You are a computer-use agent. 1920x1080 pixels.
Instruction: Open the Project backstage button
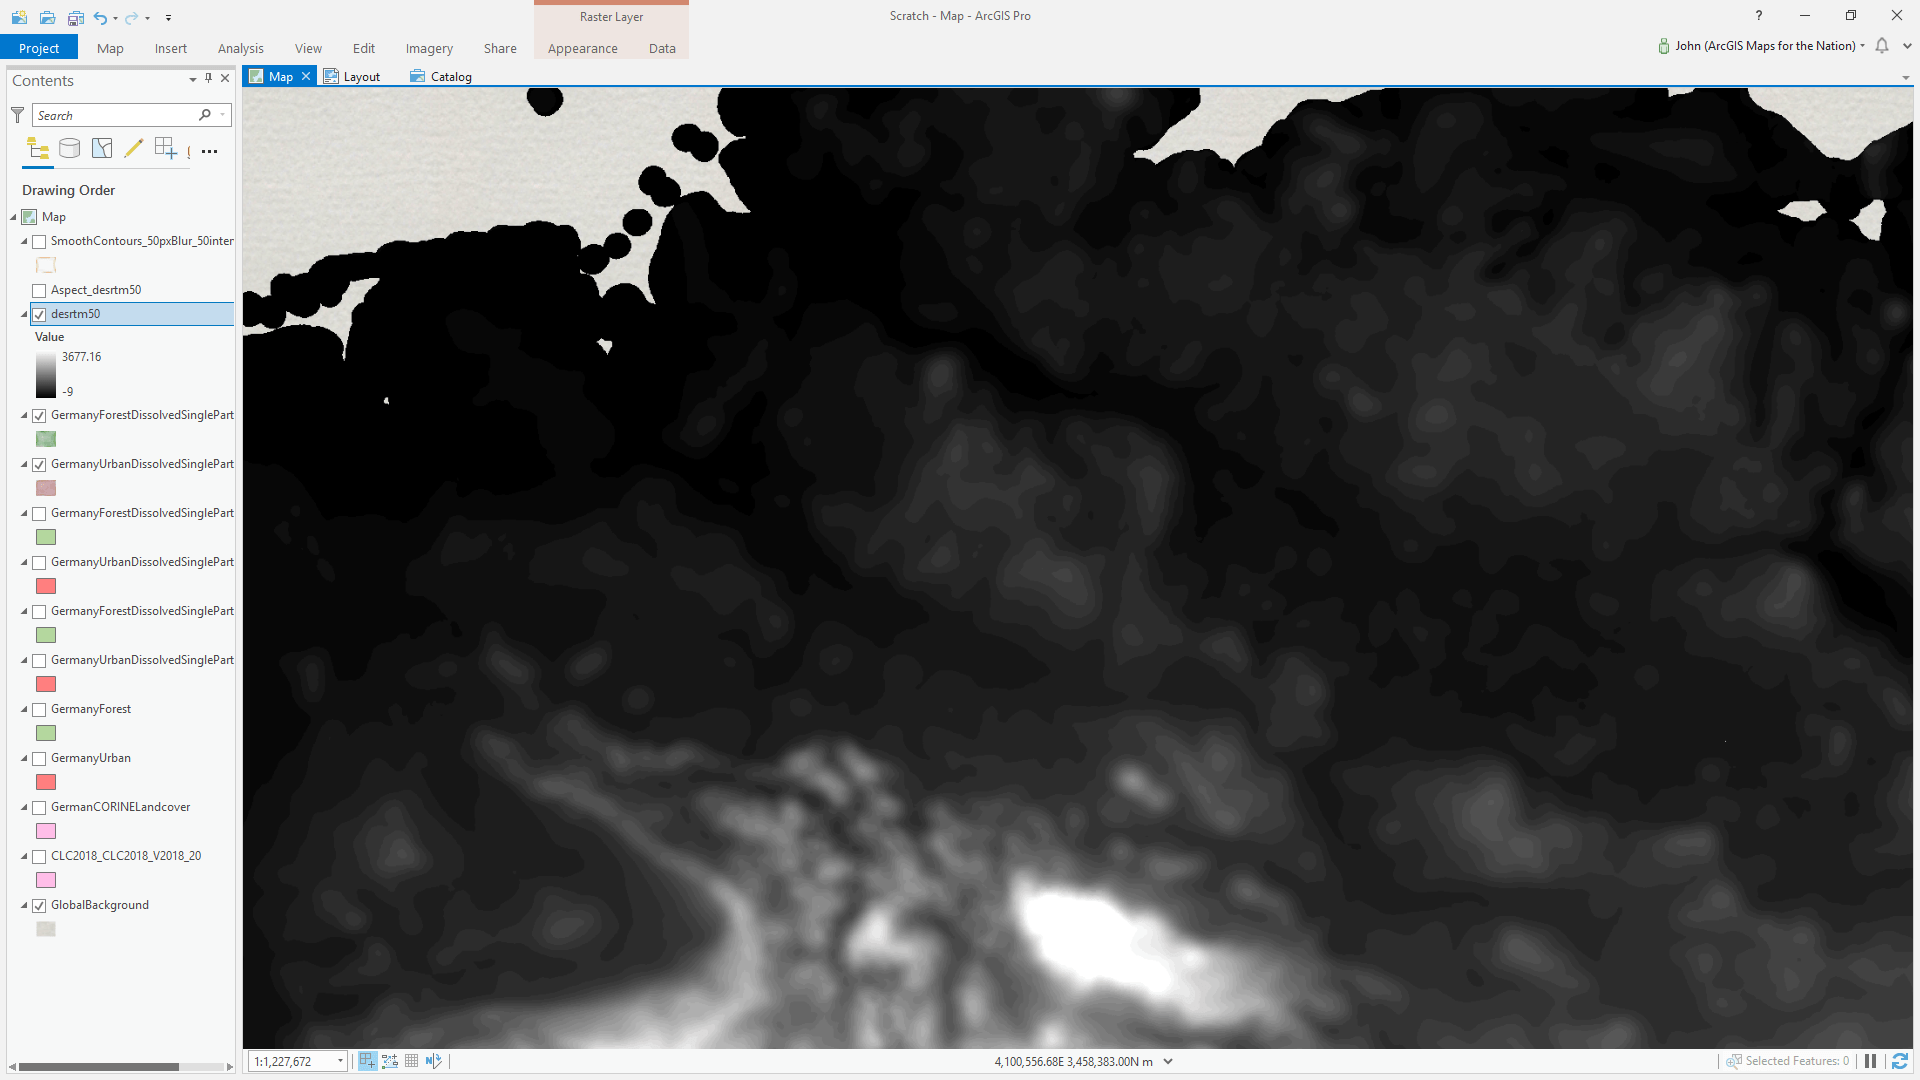(38, 48)
